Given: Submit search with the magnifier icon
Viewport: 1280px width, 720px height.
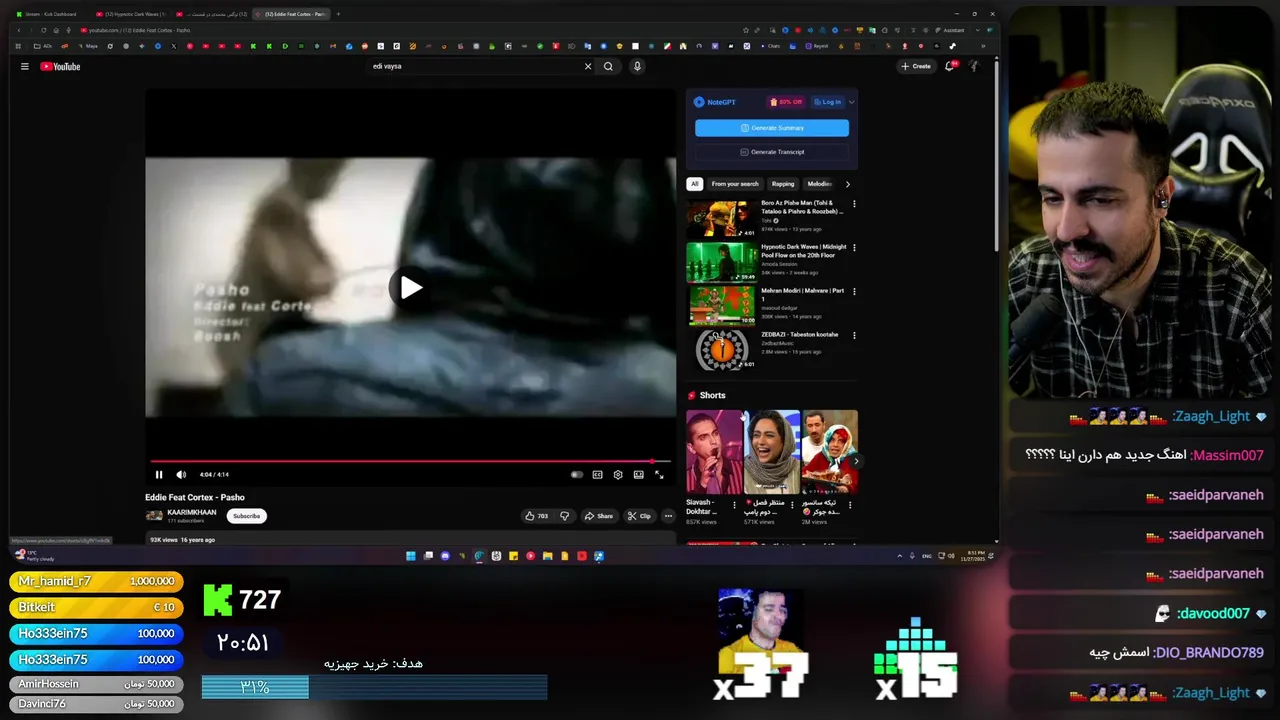Looking at the screenshot, I should coord(608,66).
